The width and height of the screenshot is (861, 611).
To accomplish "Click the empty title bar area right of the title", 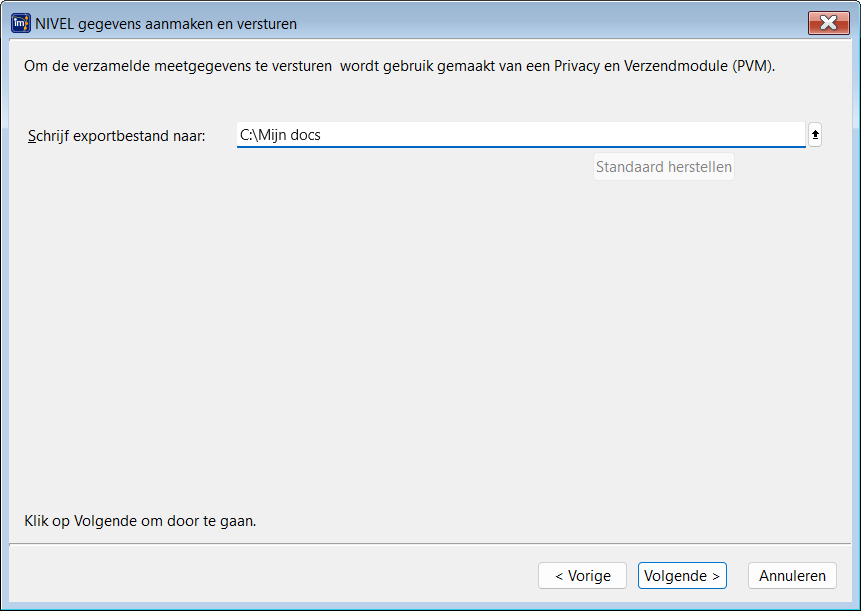I will coord(550,23).
